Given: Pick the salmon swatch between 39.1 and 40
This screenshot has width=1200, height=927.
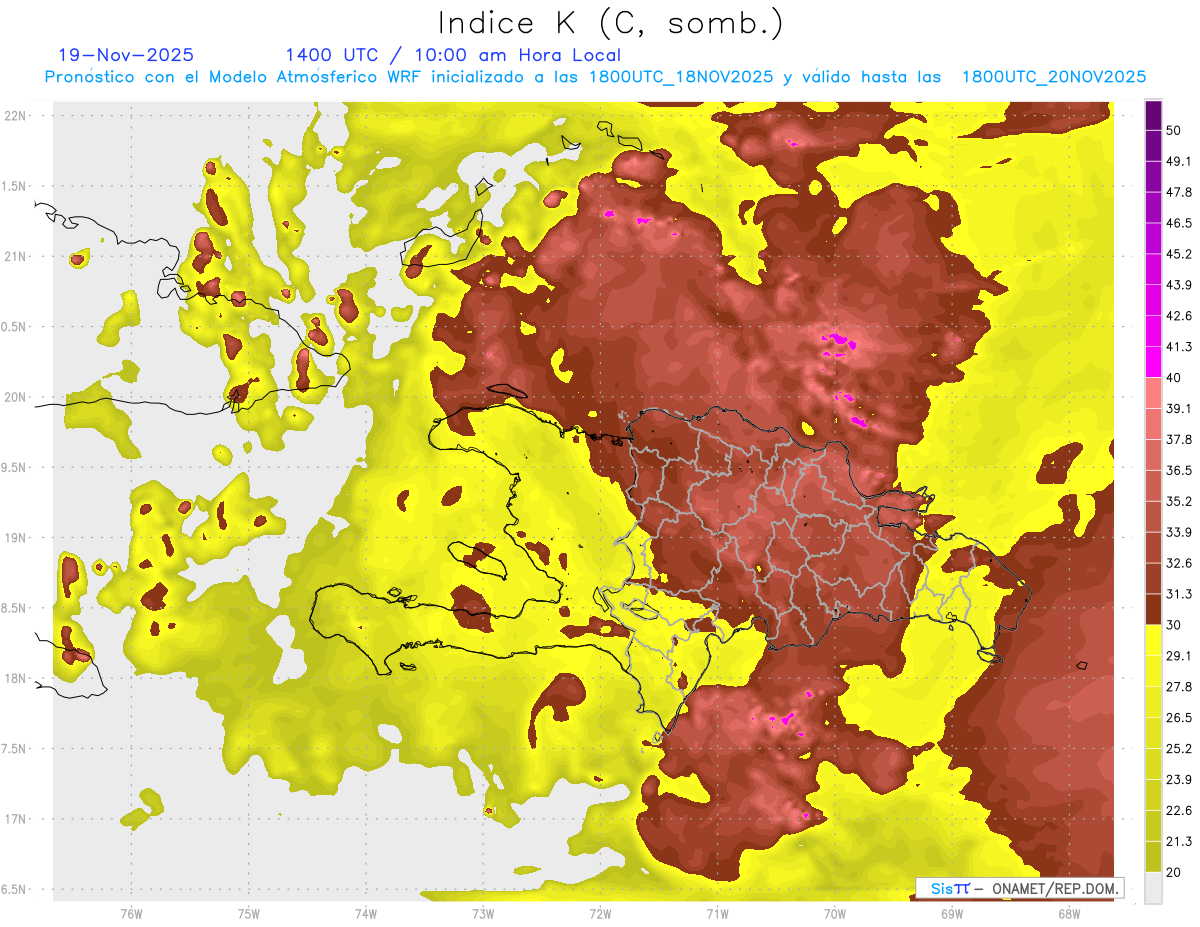Looking at the screenshot, I should (x=1153, y=393).
